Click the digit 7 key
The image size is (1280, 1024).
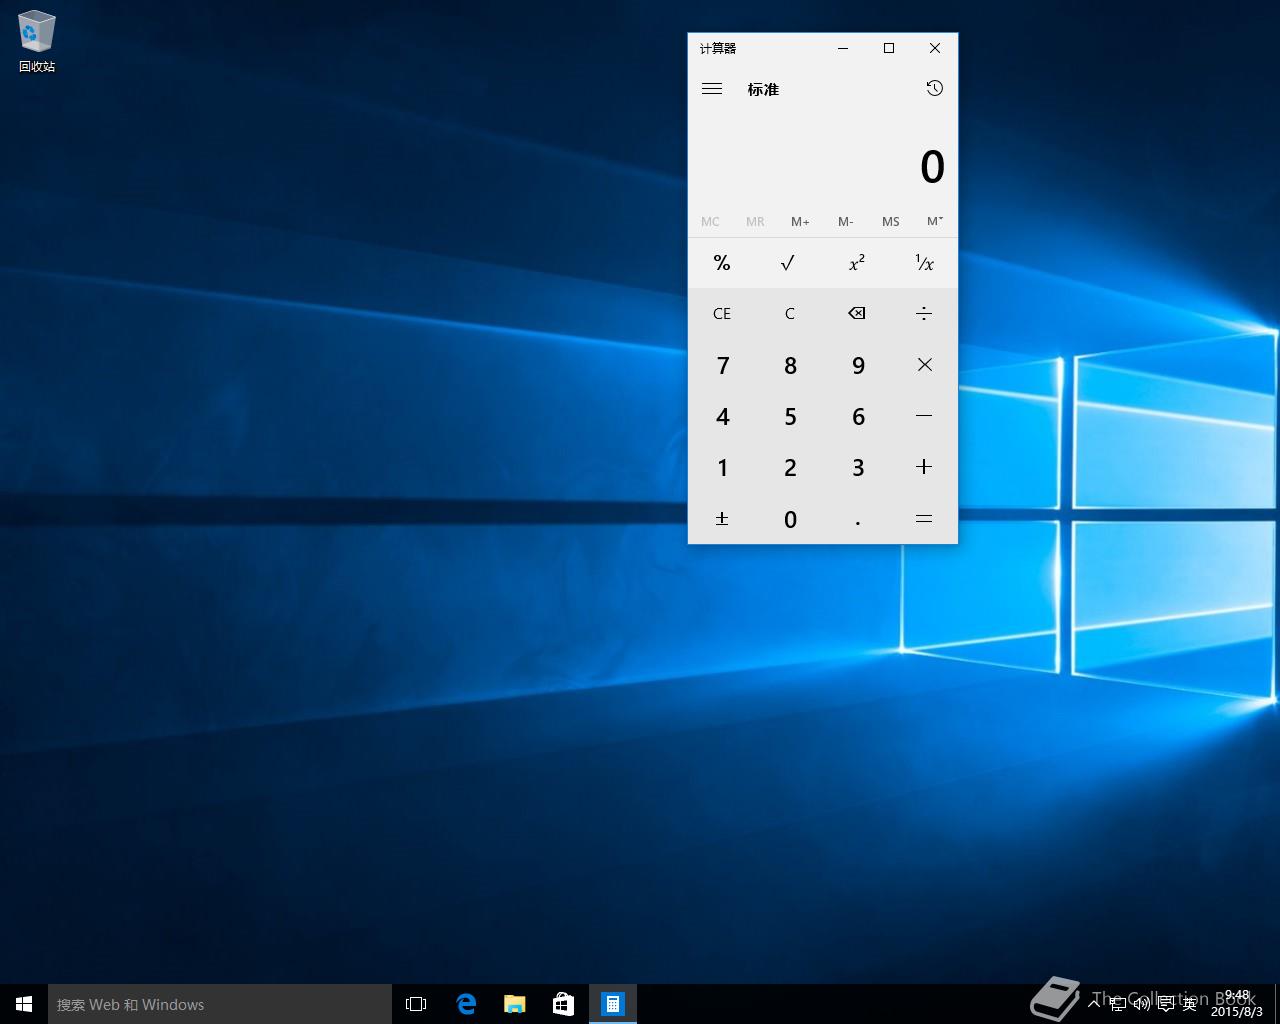[x=722, y=365]
